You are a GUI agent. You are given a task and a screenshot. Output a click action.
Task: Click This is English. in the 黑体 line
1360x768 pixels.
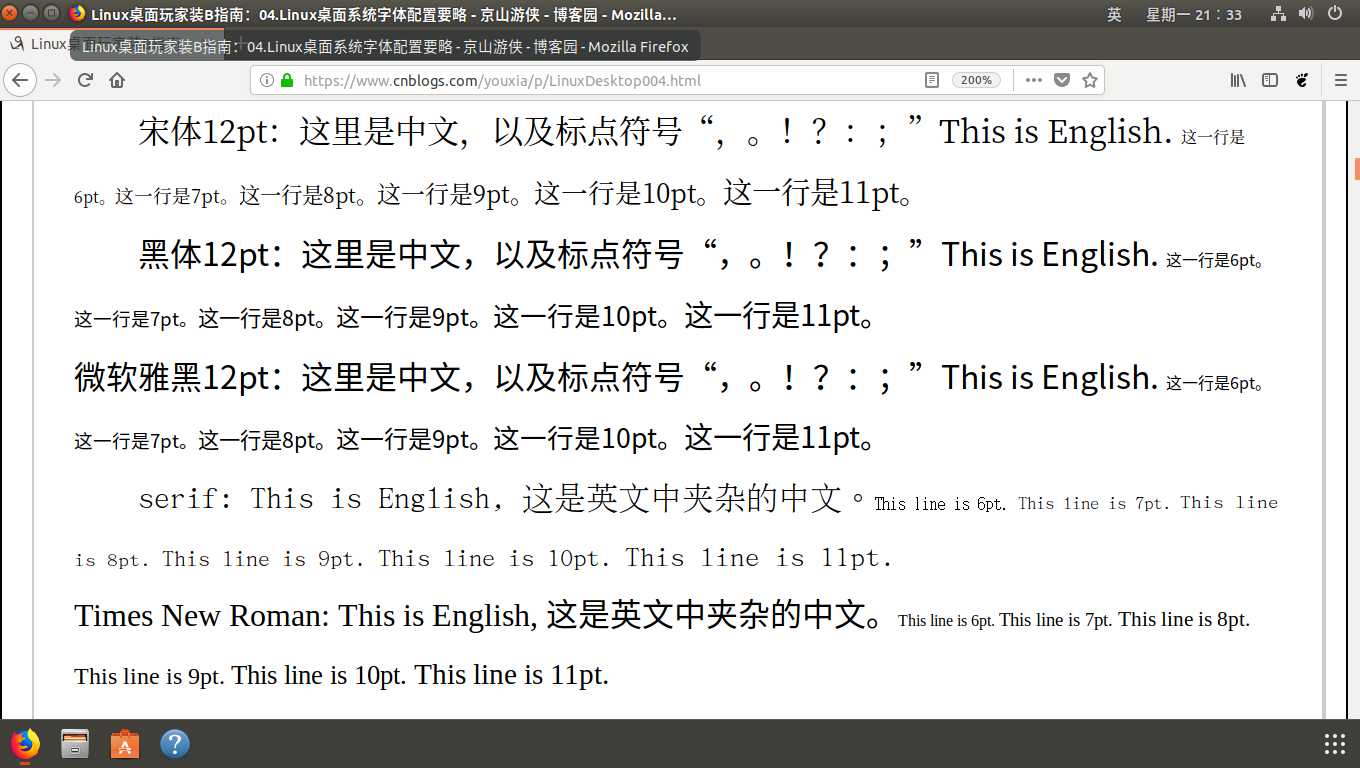pos(1050,255)
